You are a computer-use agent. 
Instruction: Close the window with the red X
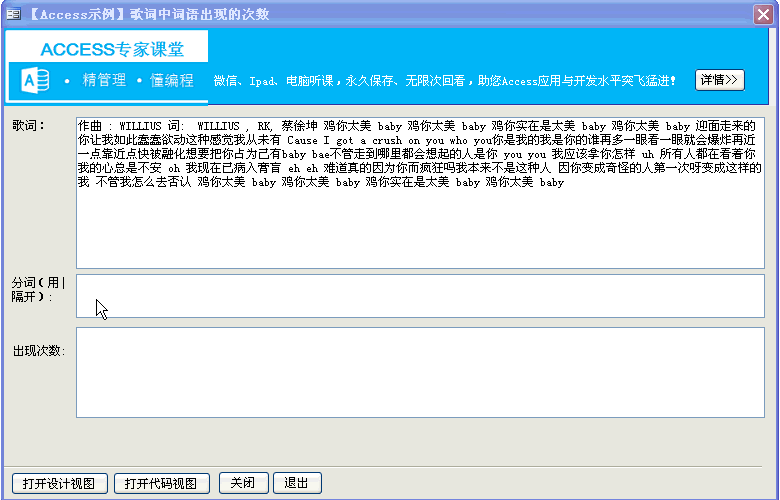pyautogui.click(x=763, y=14)
